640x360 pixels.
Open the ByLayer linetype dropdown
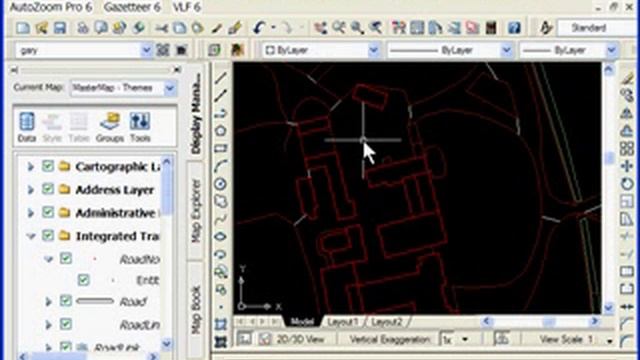(x=506, y=50)
